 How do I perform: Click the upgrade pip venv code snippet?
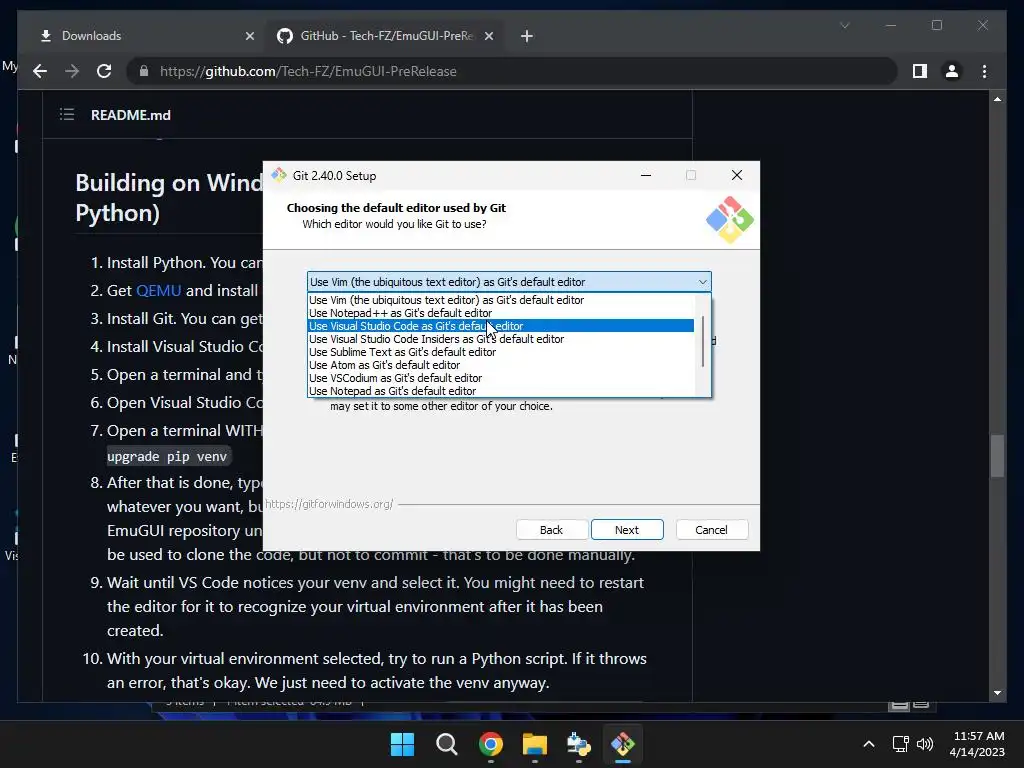(x=167, y=456)
